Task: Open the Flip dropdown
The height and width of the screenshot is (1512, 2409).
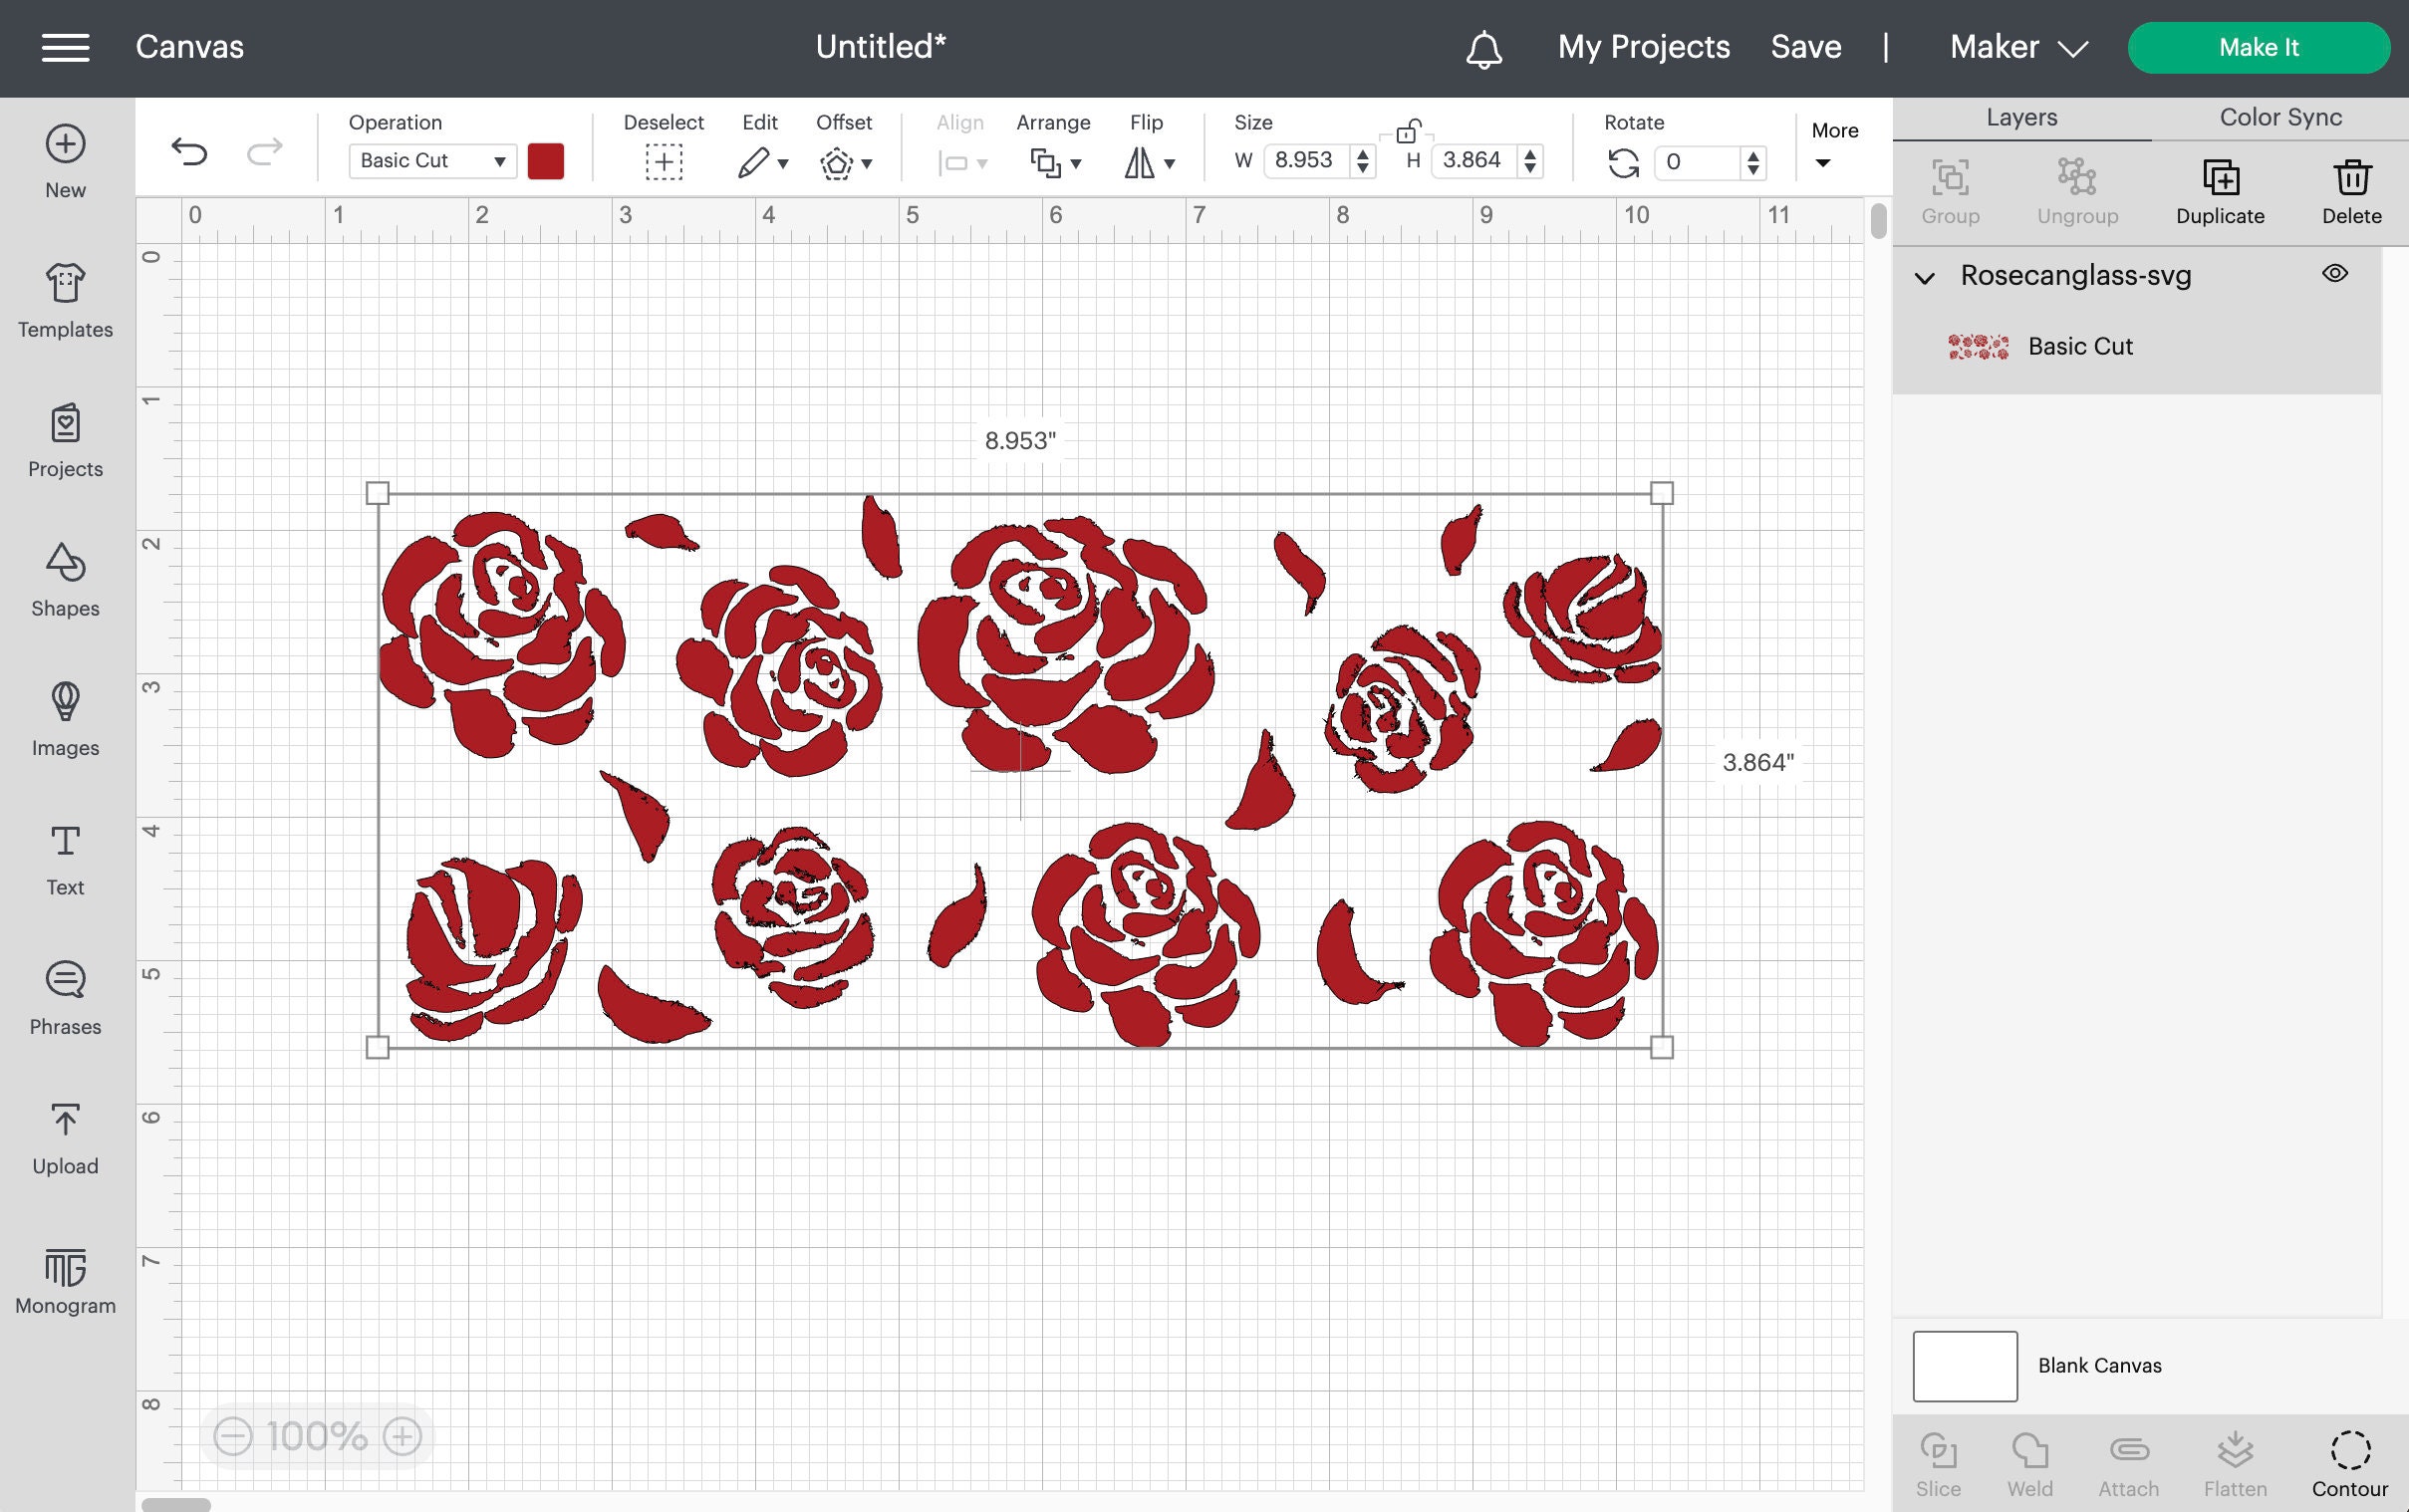Action: 1149,163
